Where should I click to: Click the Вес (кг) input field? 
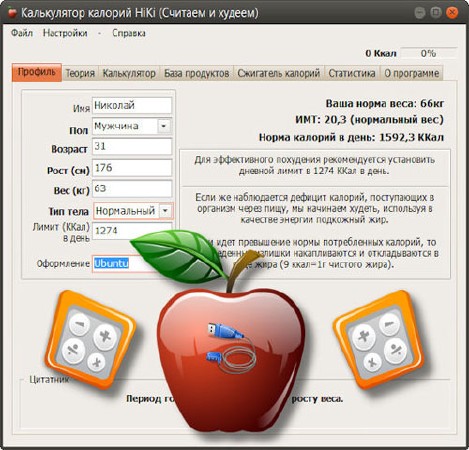(x=132, y=189)
